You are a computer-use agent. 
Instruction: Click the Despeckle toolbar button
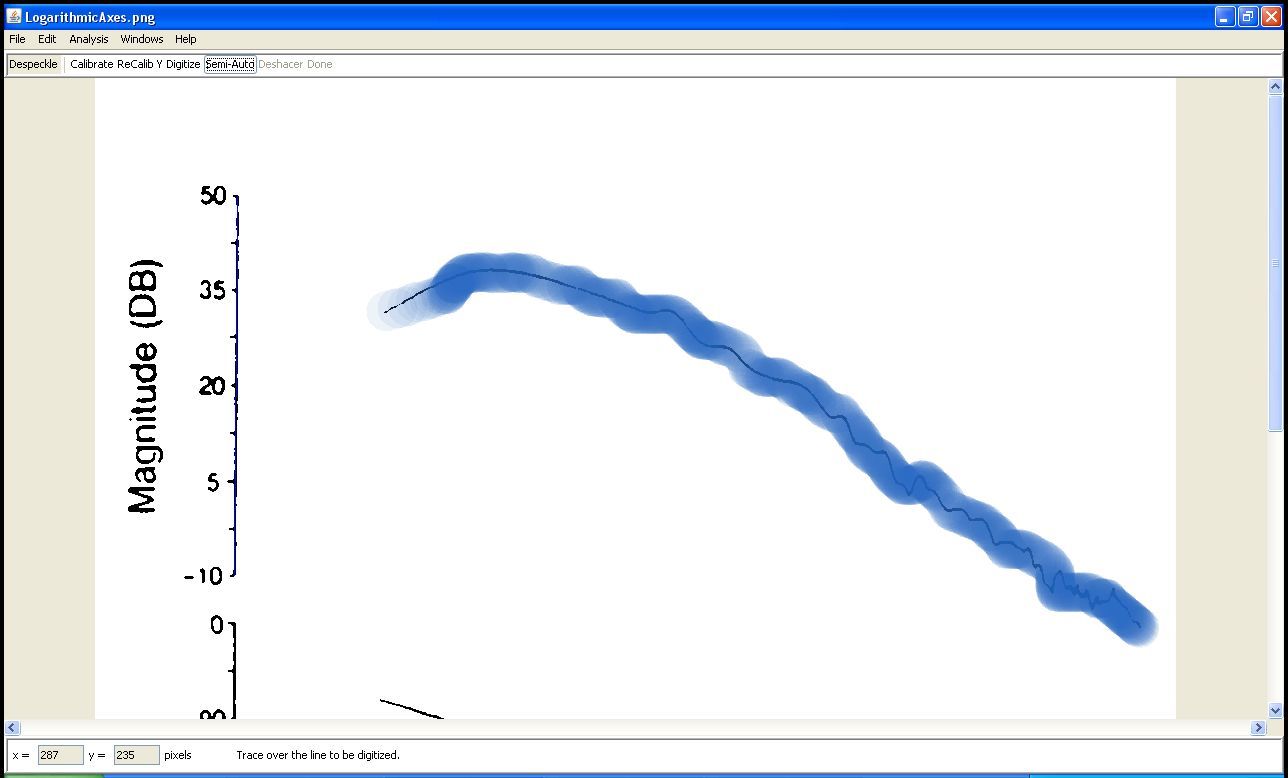point(33,64)
